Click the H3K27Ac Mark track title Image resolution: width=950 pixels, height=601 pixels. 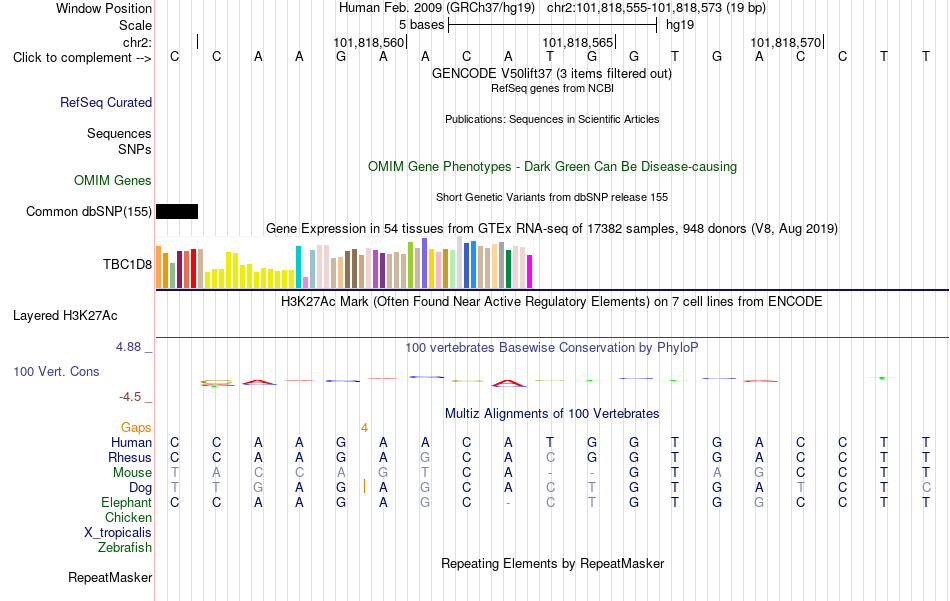coord(552,302)
